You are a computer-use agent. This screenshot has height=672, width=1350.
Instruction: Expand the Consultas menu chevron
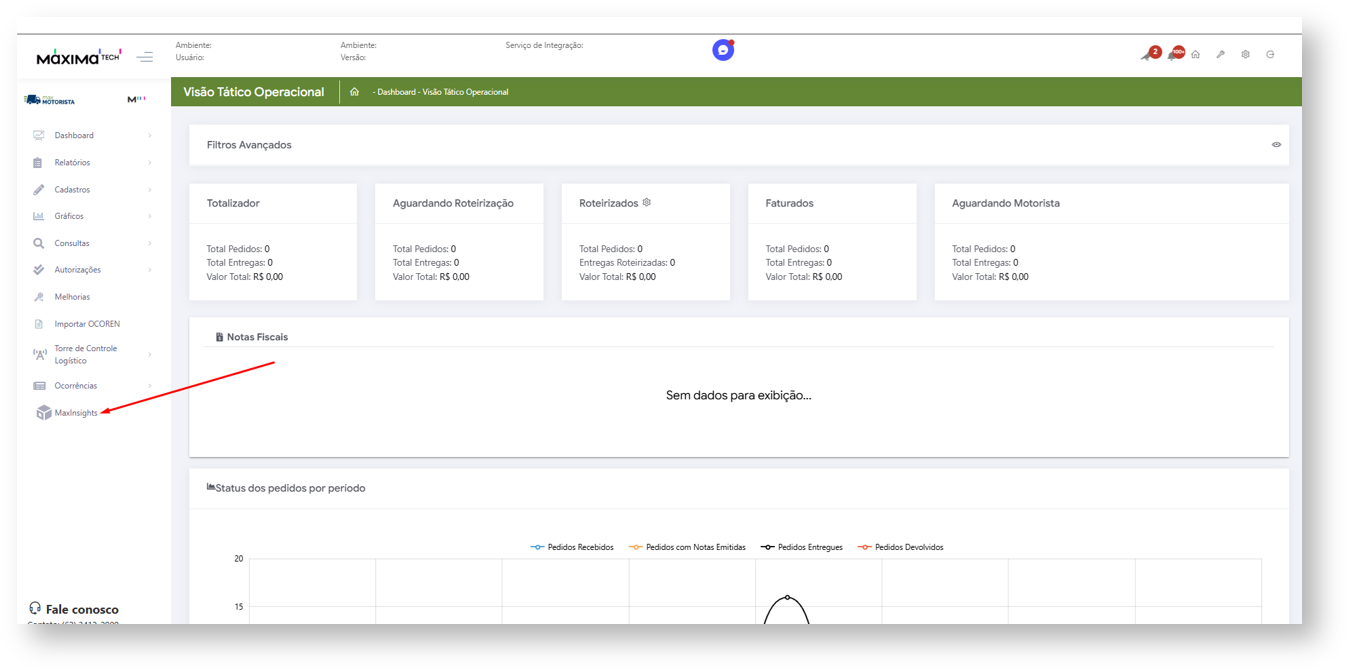tap(150, 243)
